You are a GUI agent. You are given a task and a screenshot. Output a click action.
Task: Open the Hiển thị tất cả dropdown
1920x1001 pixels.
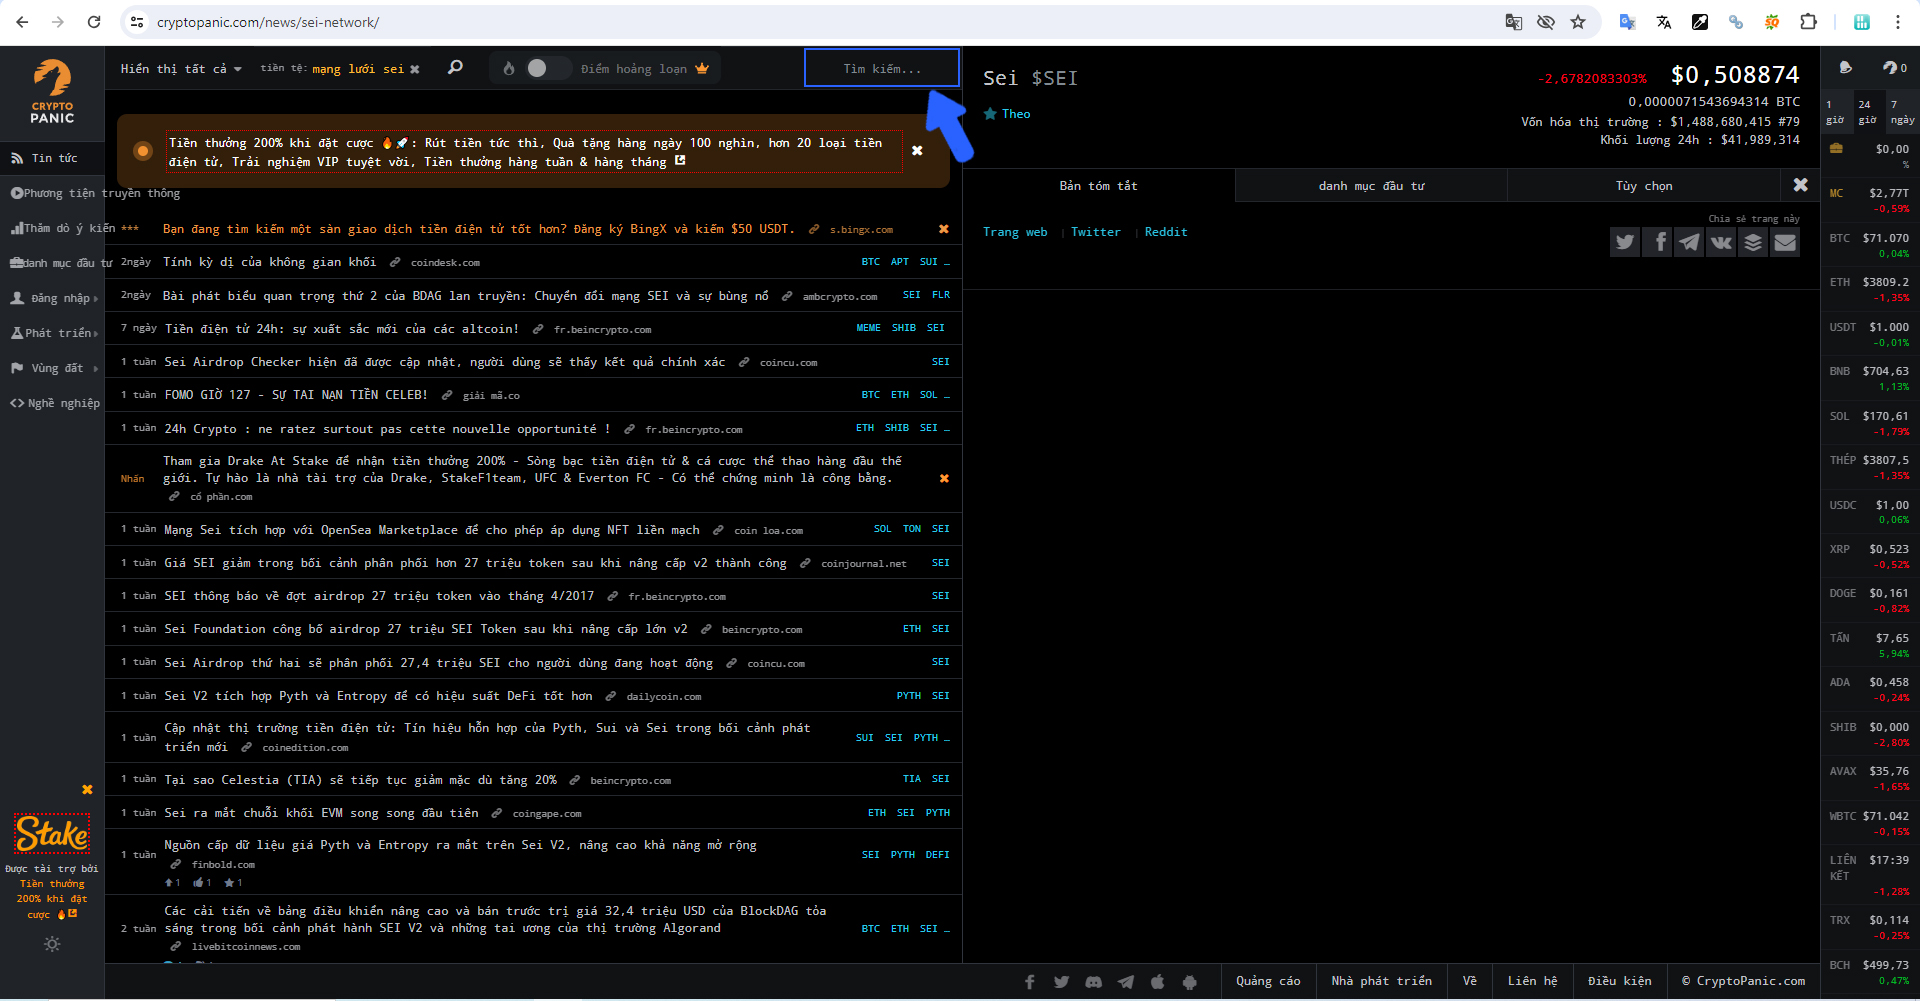tap(181, 69)
